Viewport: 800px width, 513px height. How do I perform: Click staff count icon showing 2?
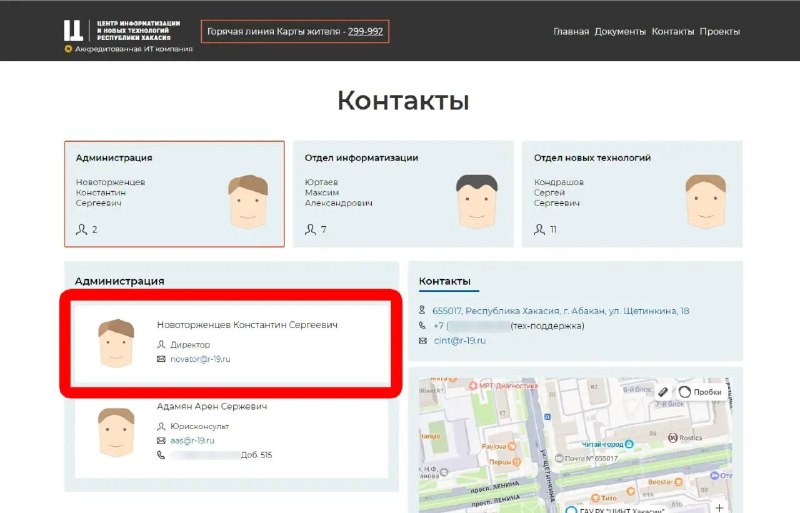coord(82,229)
